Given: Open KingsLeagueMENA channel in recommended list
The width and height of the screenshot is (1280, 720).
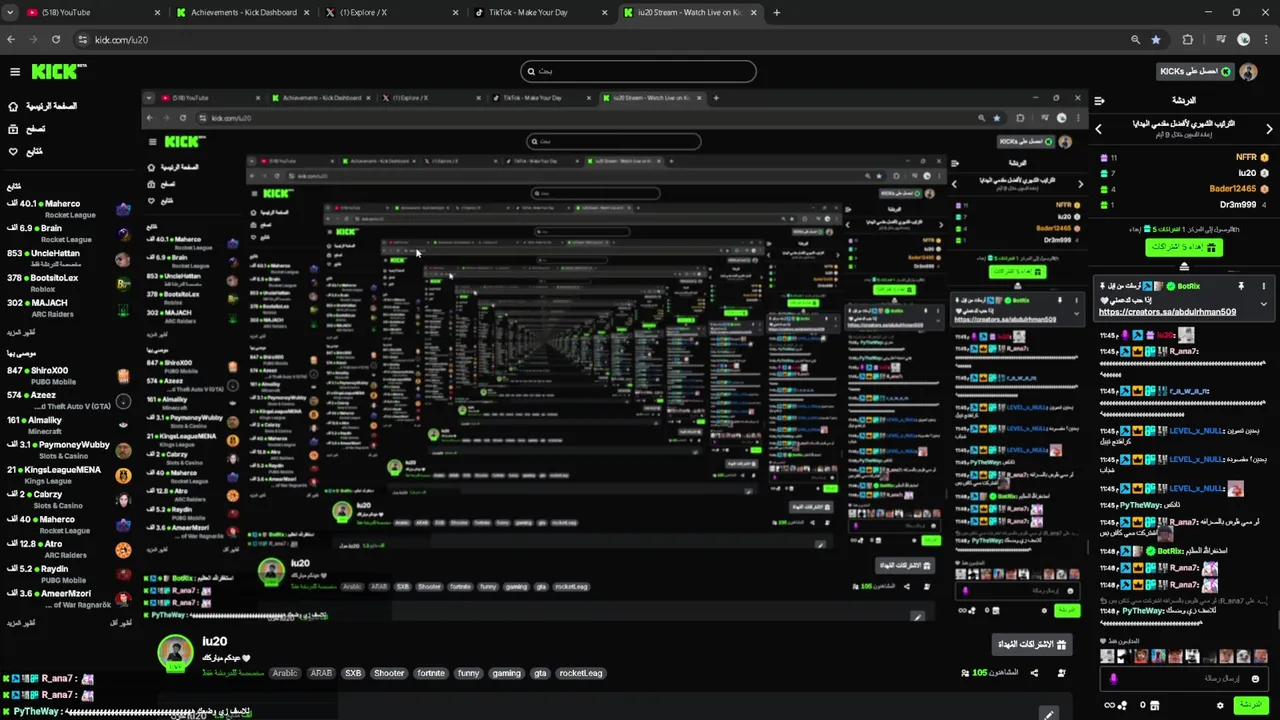Looking at the screenshot, I should point(68,475).
